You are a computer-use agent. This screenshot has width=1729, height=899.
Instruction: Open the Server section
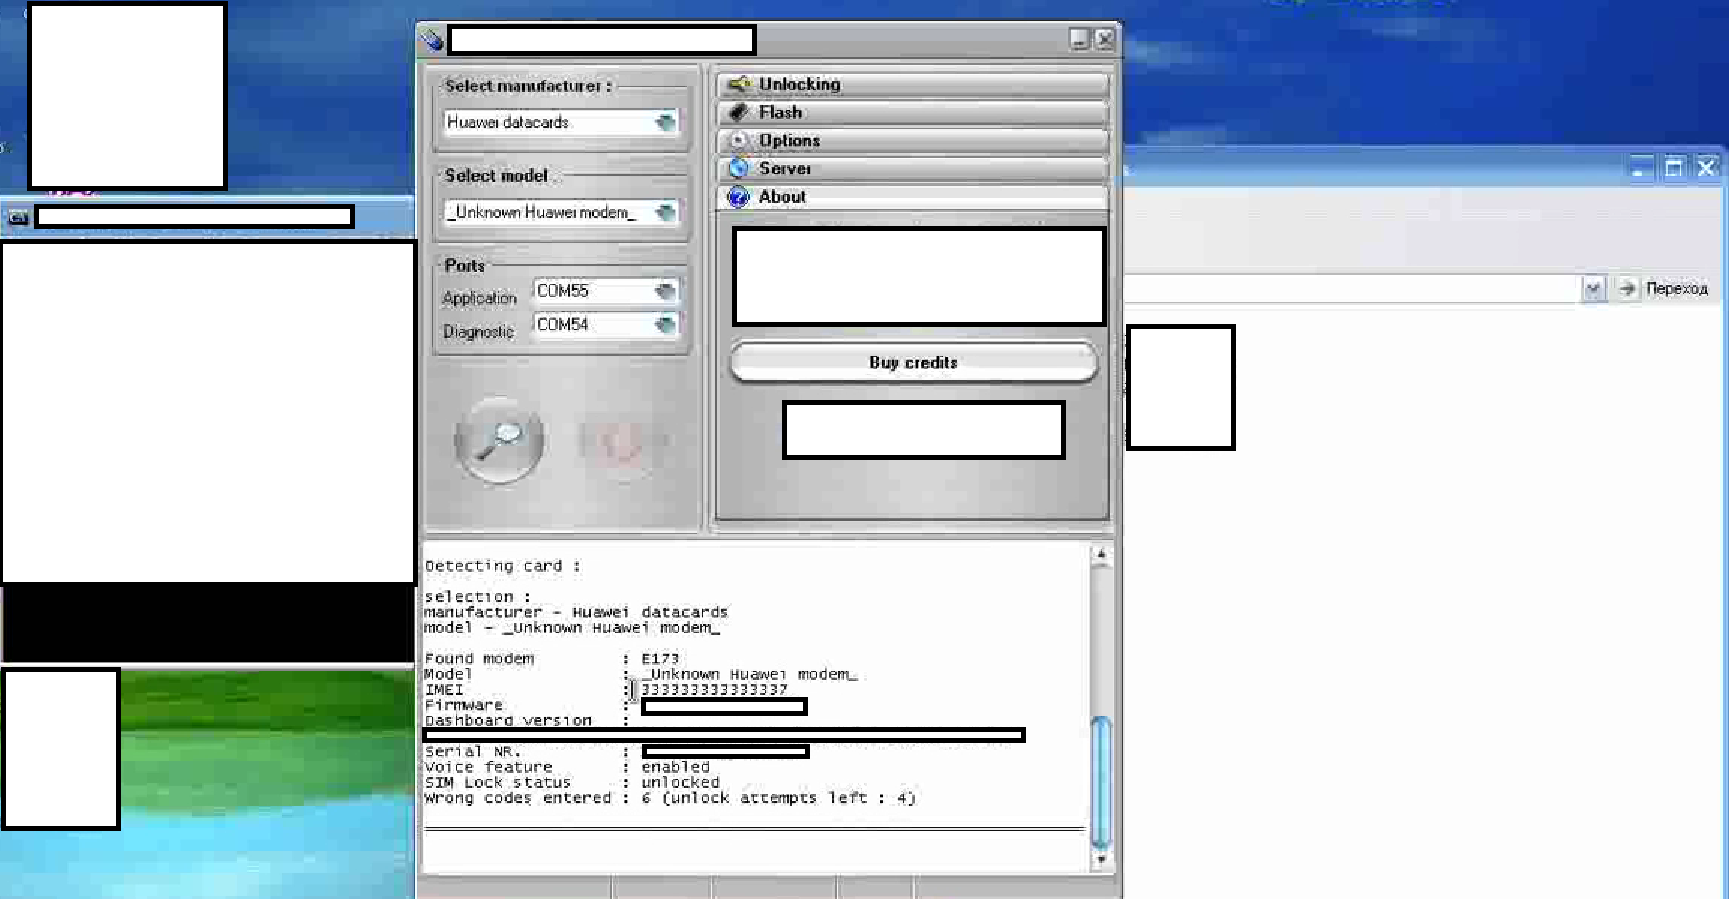click(x=912, y=168)
